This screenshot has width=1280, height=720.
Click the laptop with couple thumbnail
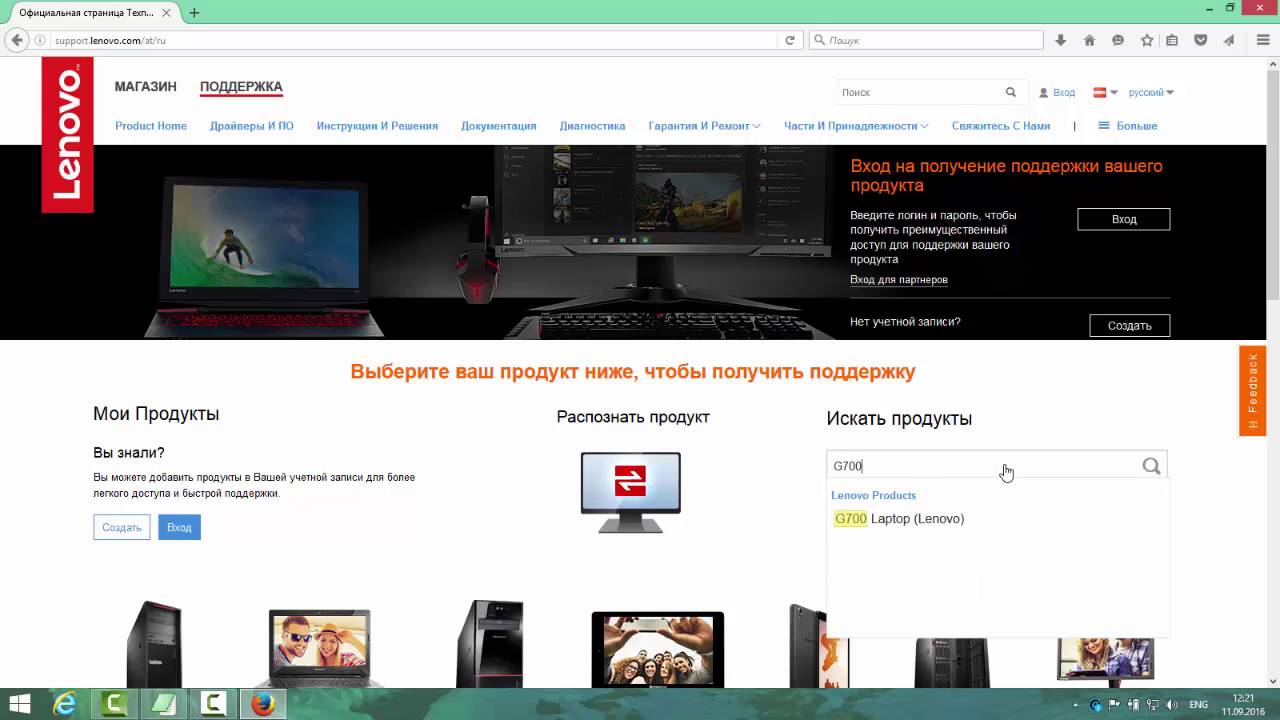click(x=319, y=647)
